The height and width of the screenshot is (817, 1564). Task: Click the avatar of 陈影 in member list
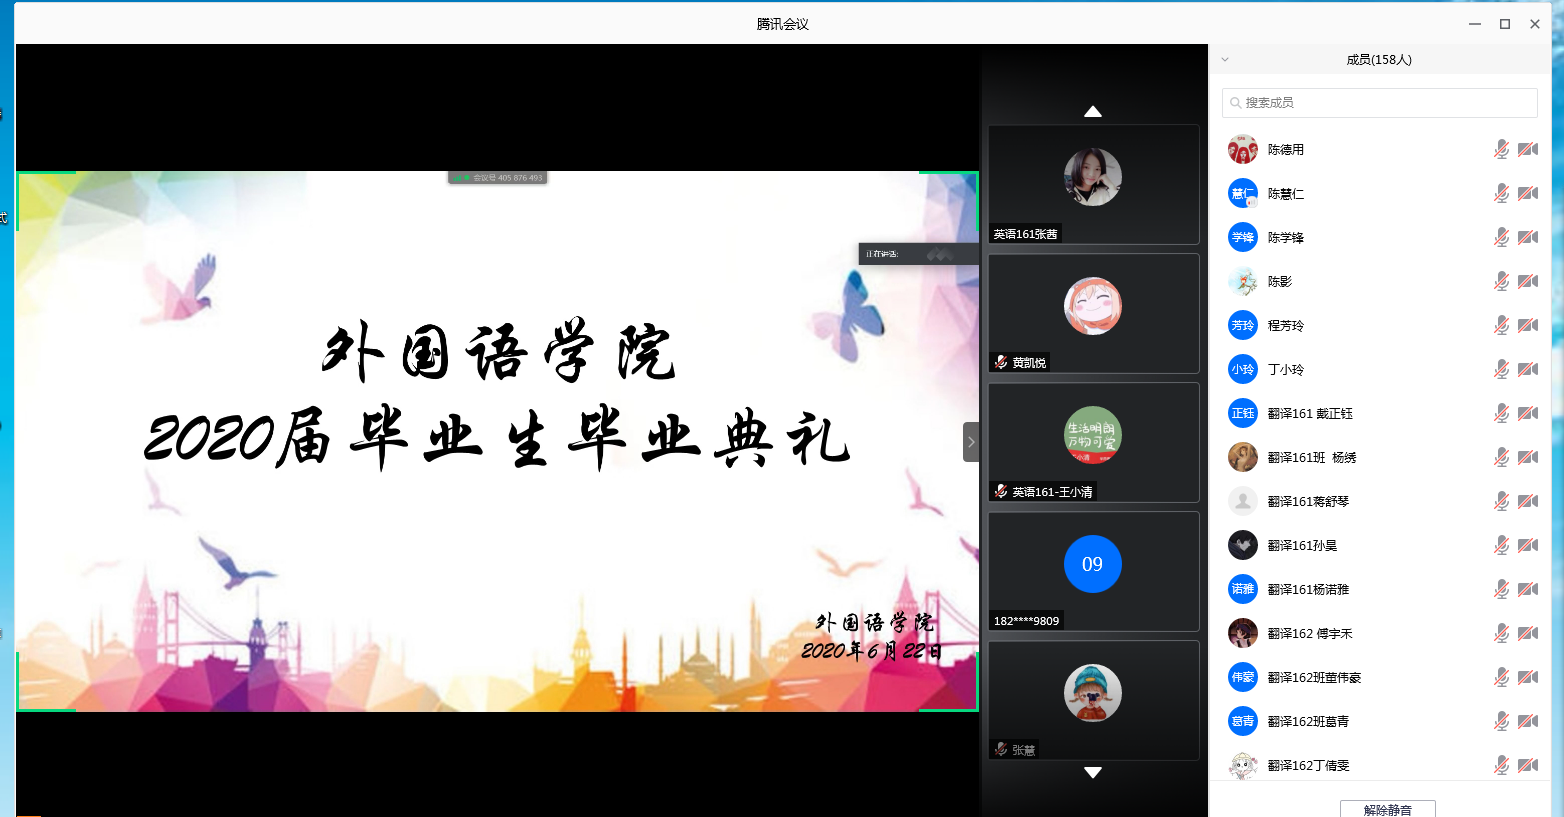tap(1243, 282)
